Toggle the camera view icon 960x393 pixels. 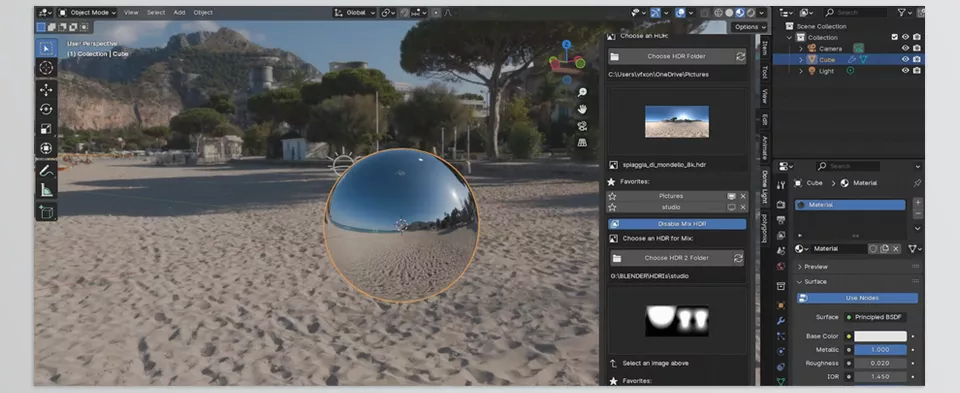pos(582,125)
